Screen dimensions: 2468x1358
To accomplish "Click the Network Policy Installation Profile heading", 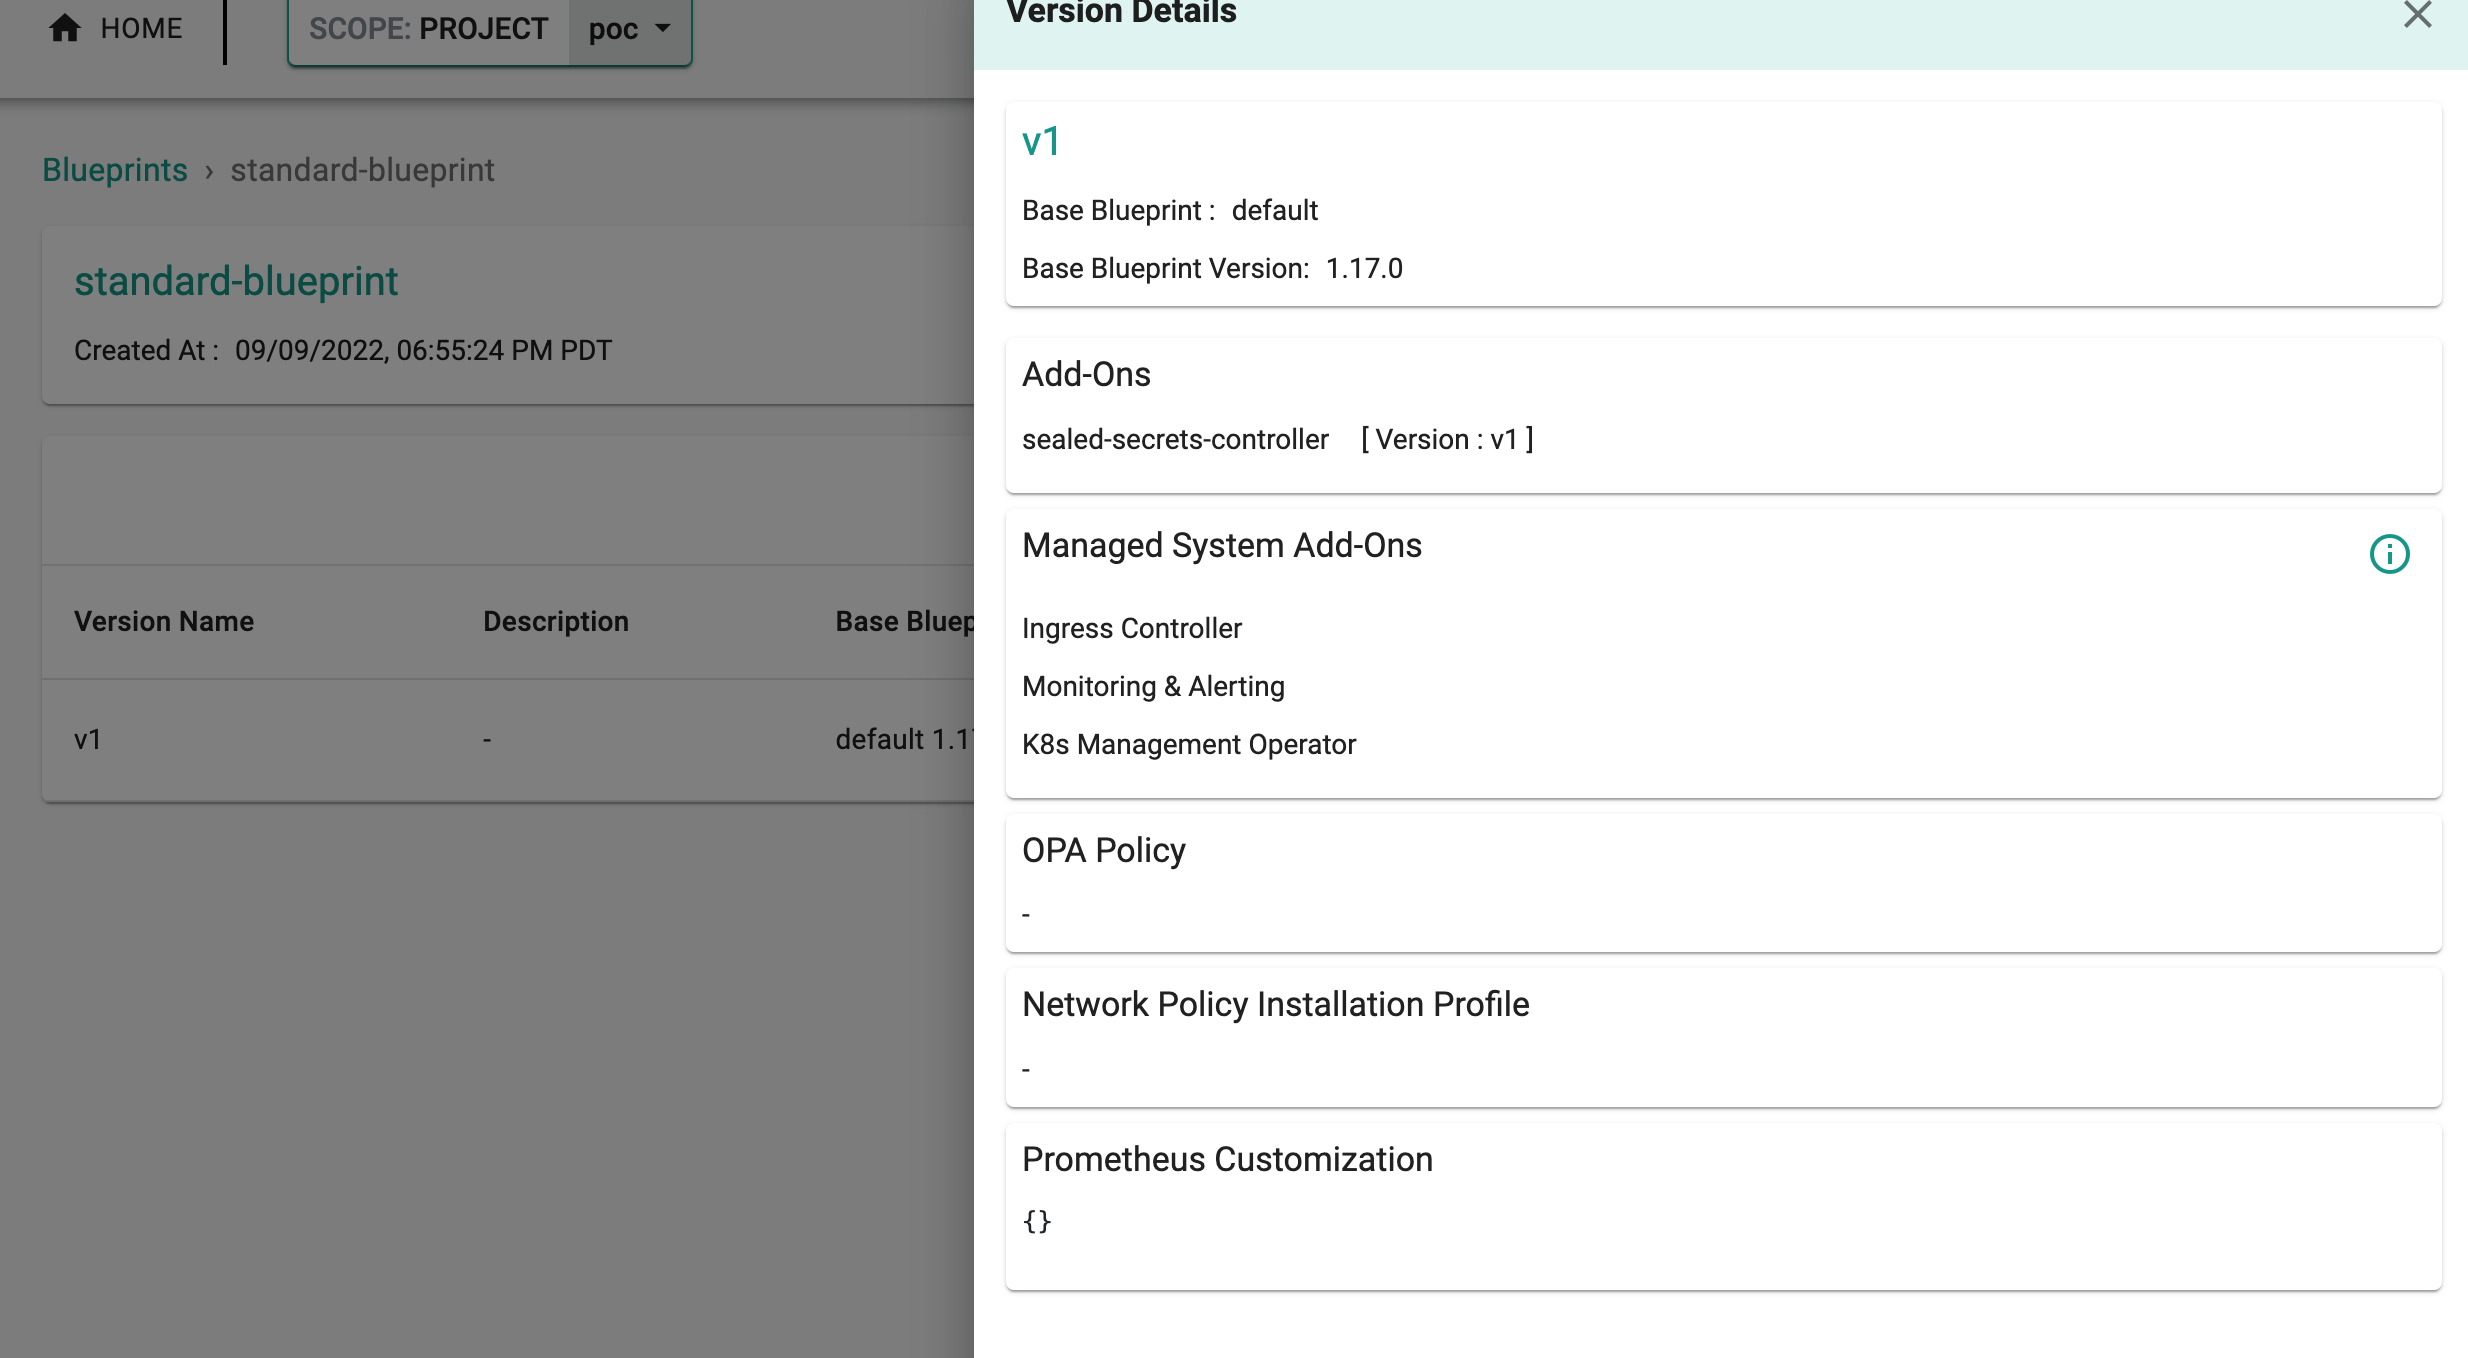I will click(x=1275, y=1004).
